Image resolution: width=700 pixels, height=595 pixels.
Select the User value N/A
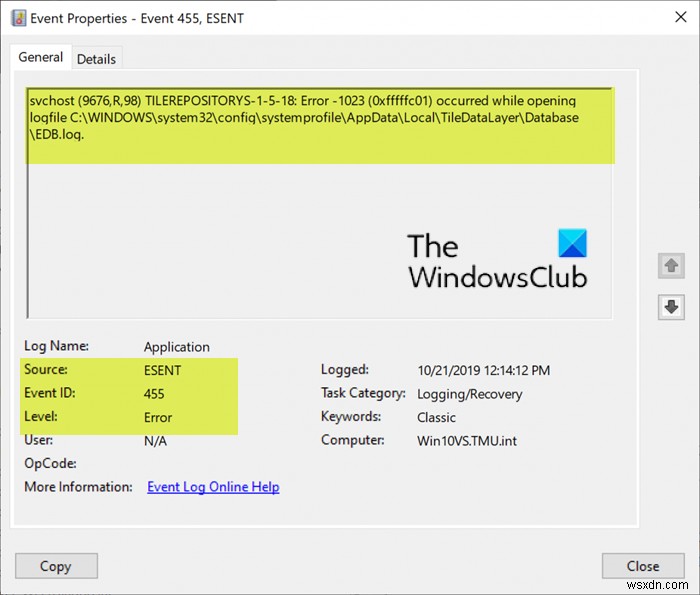[x=155, y=441]
